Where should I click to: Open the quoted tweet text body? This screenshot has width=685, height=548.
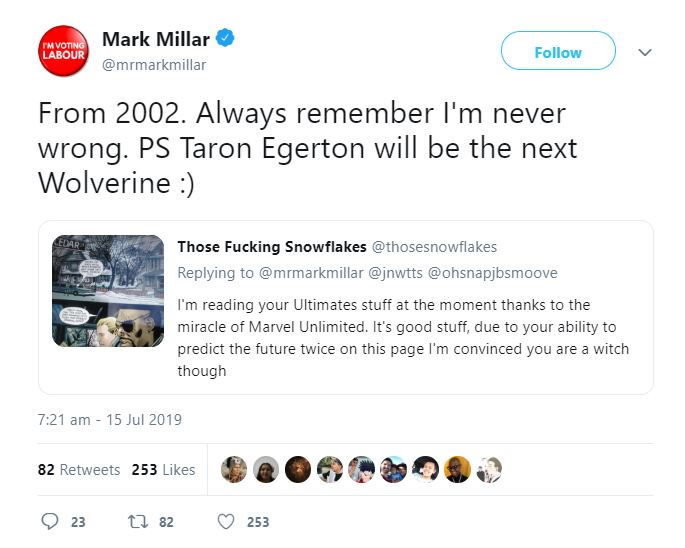click(403, 338)
